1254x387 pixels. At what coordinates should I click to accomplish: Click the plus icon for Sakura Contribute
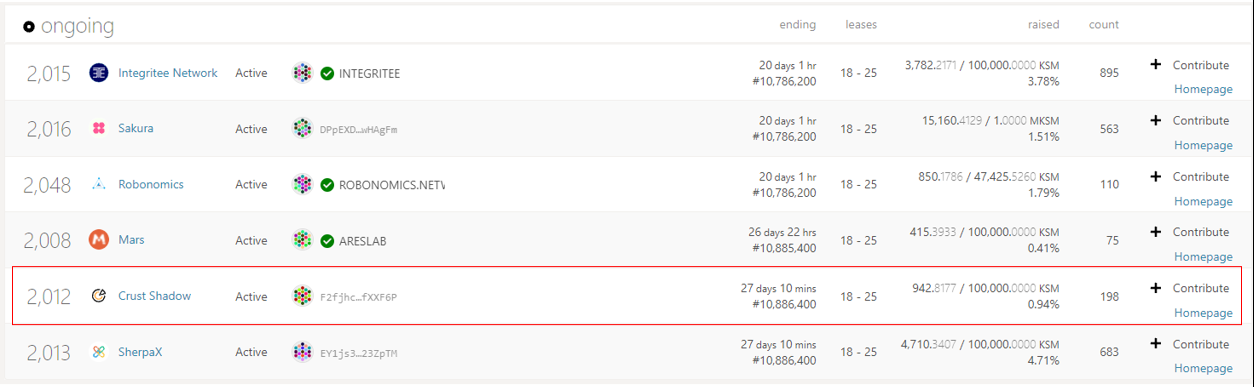pyautogui.click(x=1156, y=120)
